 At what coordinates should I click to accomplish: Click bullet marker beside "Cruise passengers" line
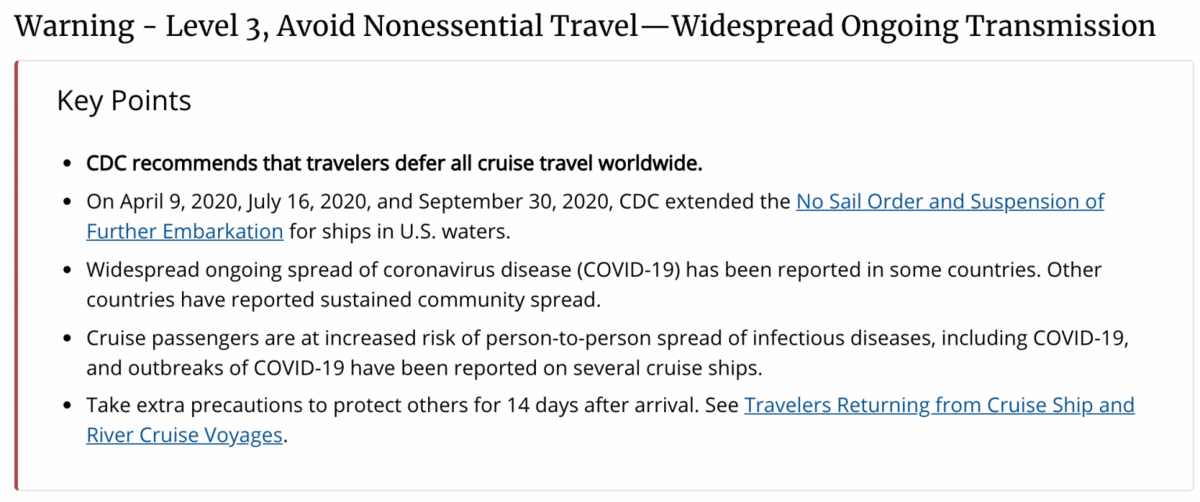click(x=67, y=338)
